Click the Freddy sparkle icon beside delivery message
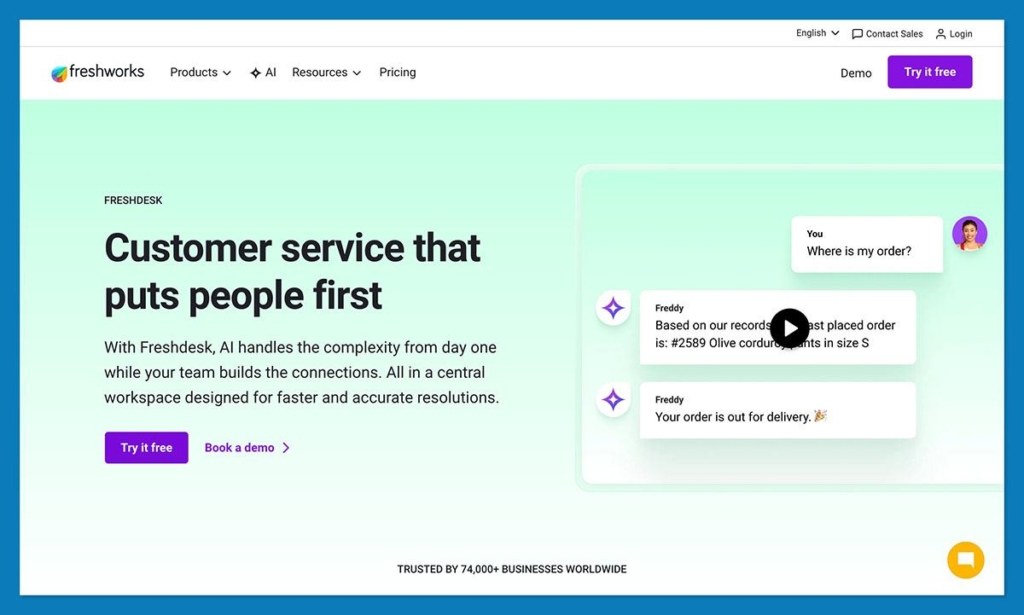 613,400
